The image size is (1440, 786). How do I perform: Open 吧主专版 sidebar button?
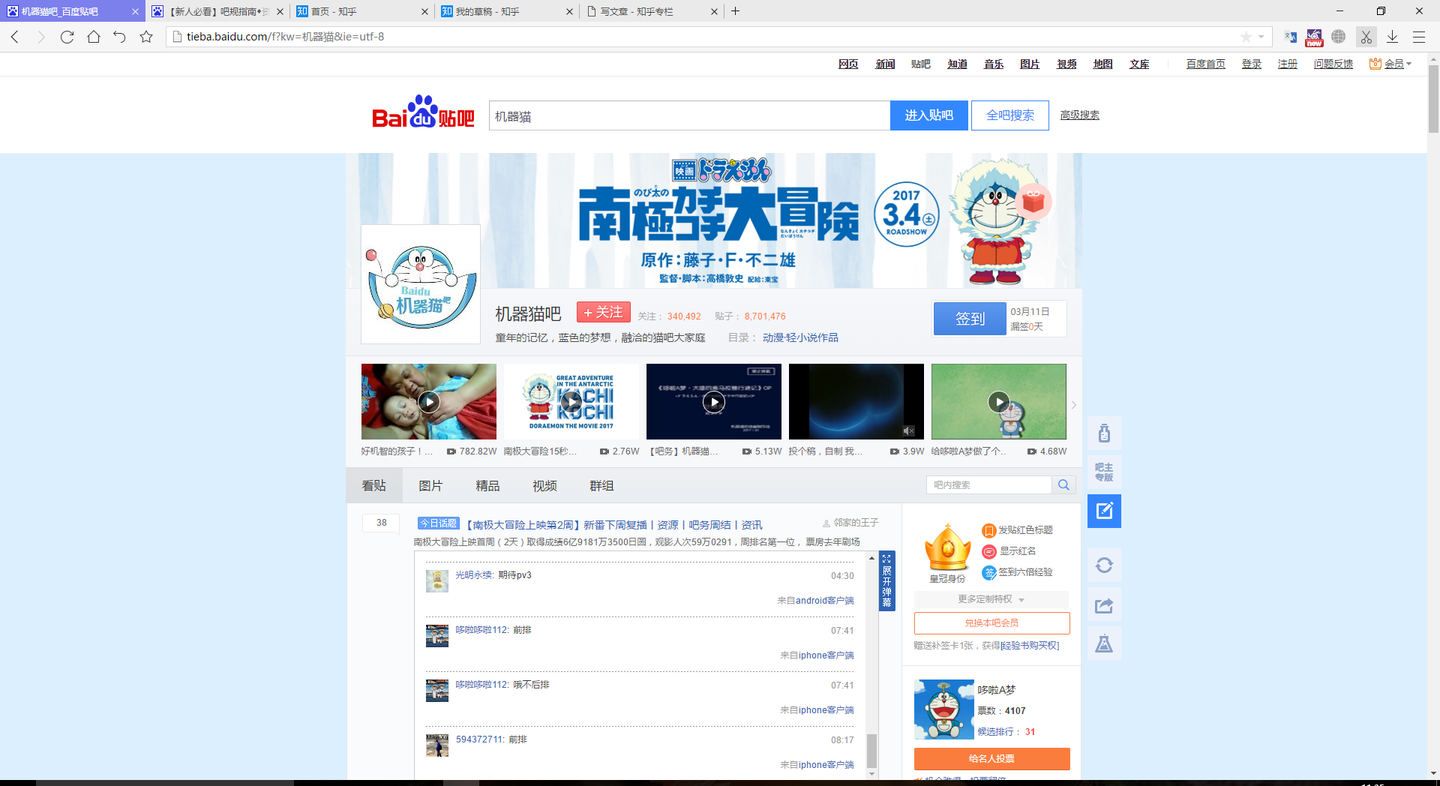pyautogui.click(x=1104, y=472)
